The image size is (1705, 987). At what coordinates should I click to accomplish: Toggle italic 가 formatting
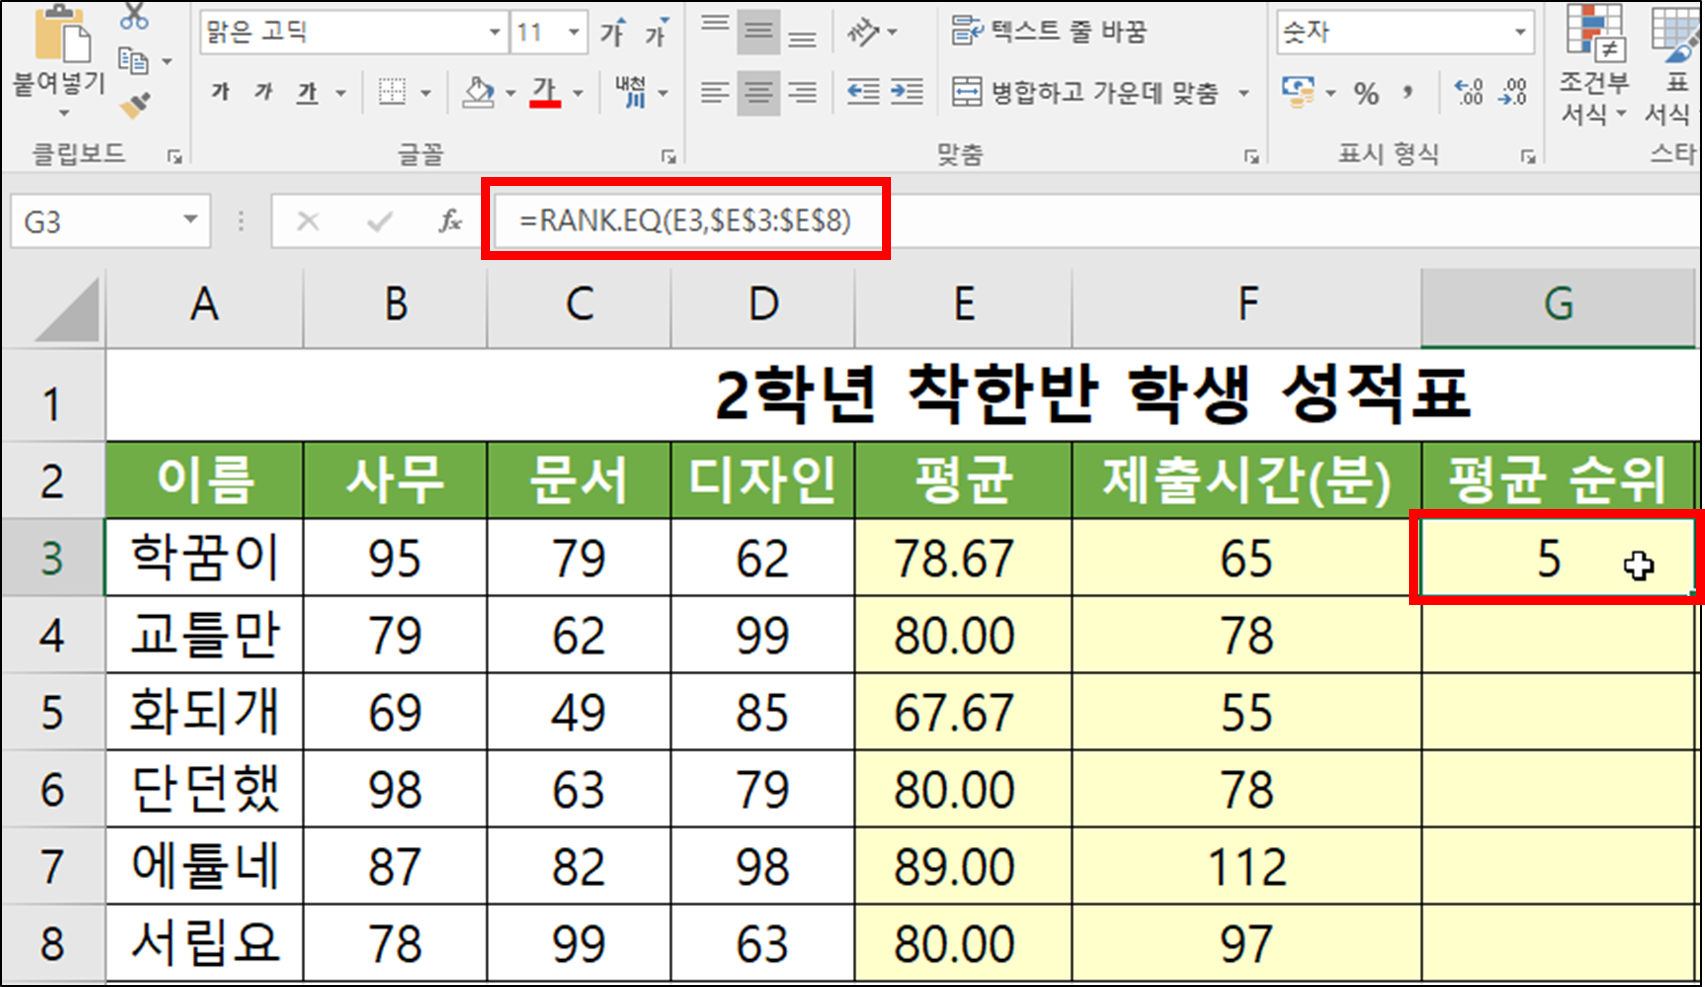tap(264, 93)
